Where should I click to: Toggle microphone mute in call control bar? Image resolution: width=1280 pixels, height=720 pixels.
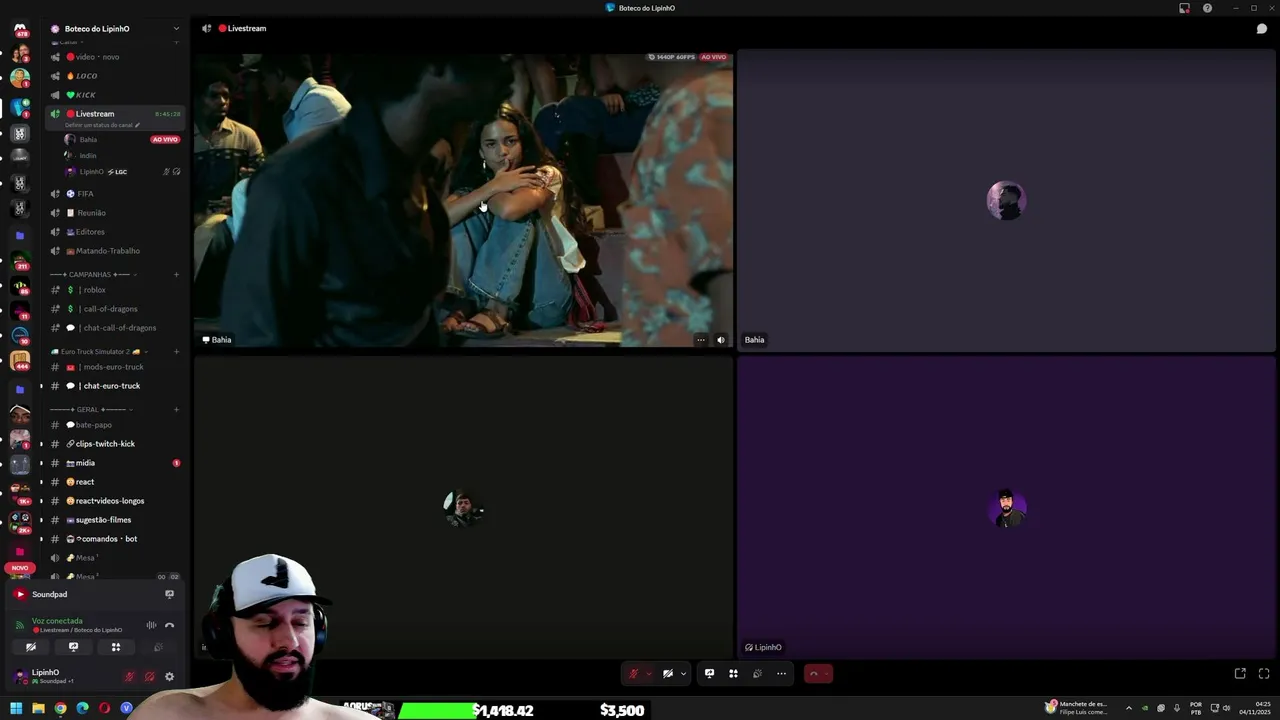click(x=633, y=674)
